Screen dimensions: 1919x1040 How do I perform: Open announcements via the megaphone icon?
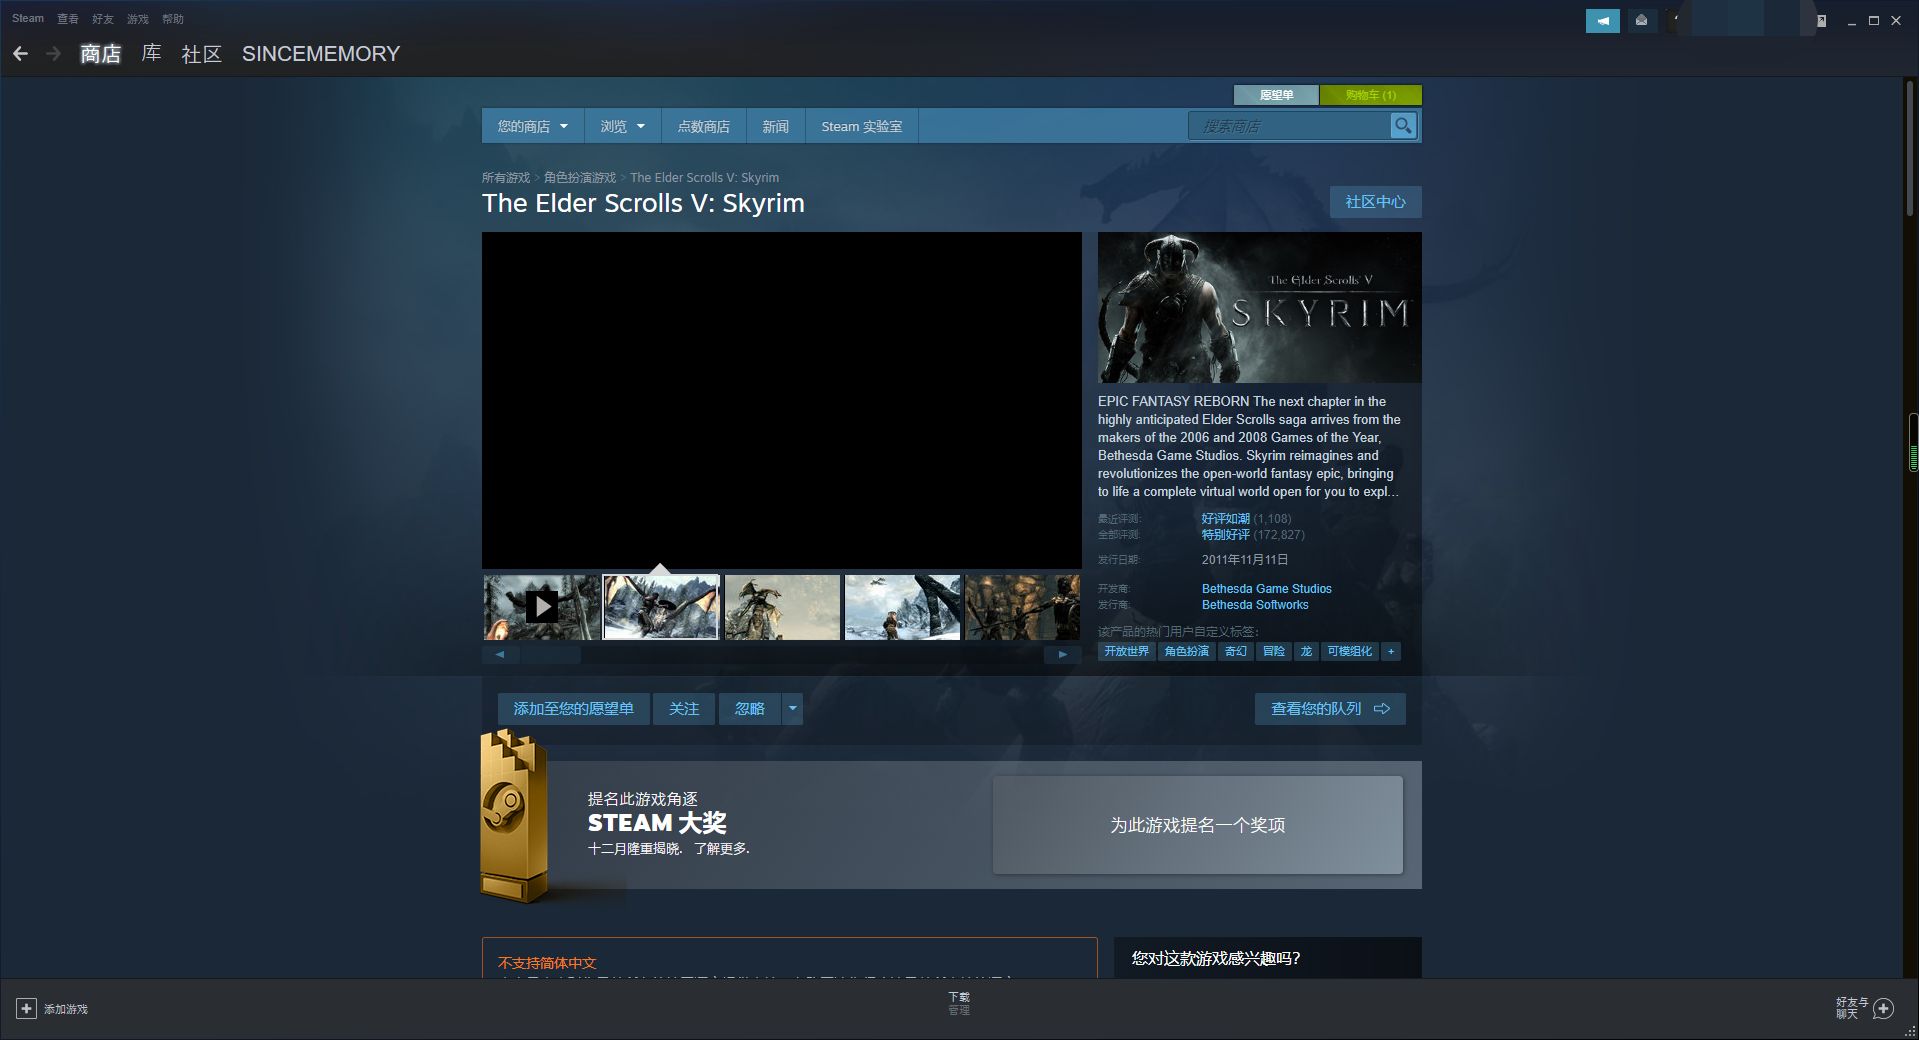pos(1603,20)
